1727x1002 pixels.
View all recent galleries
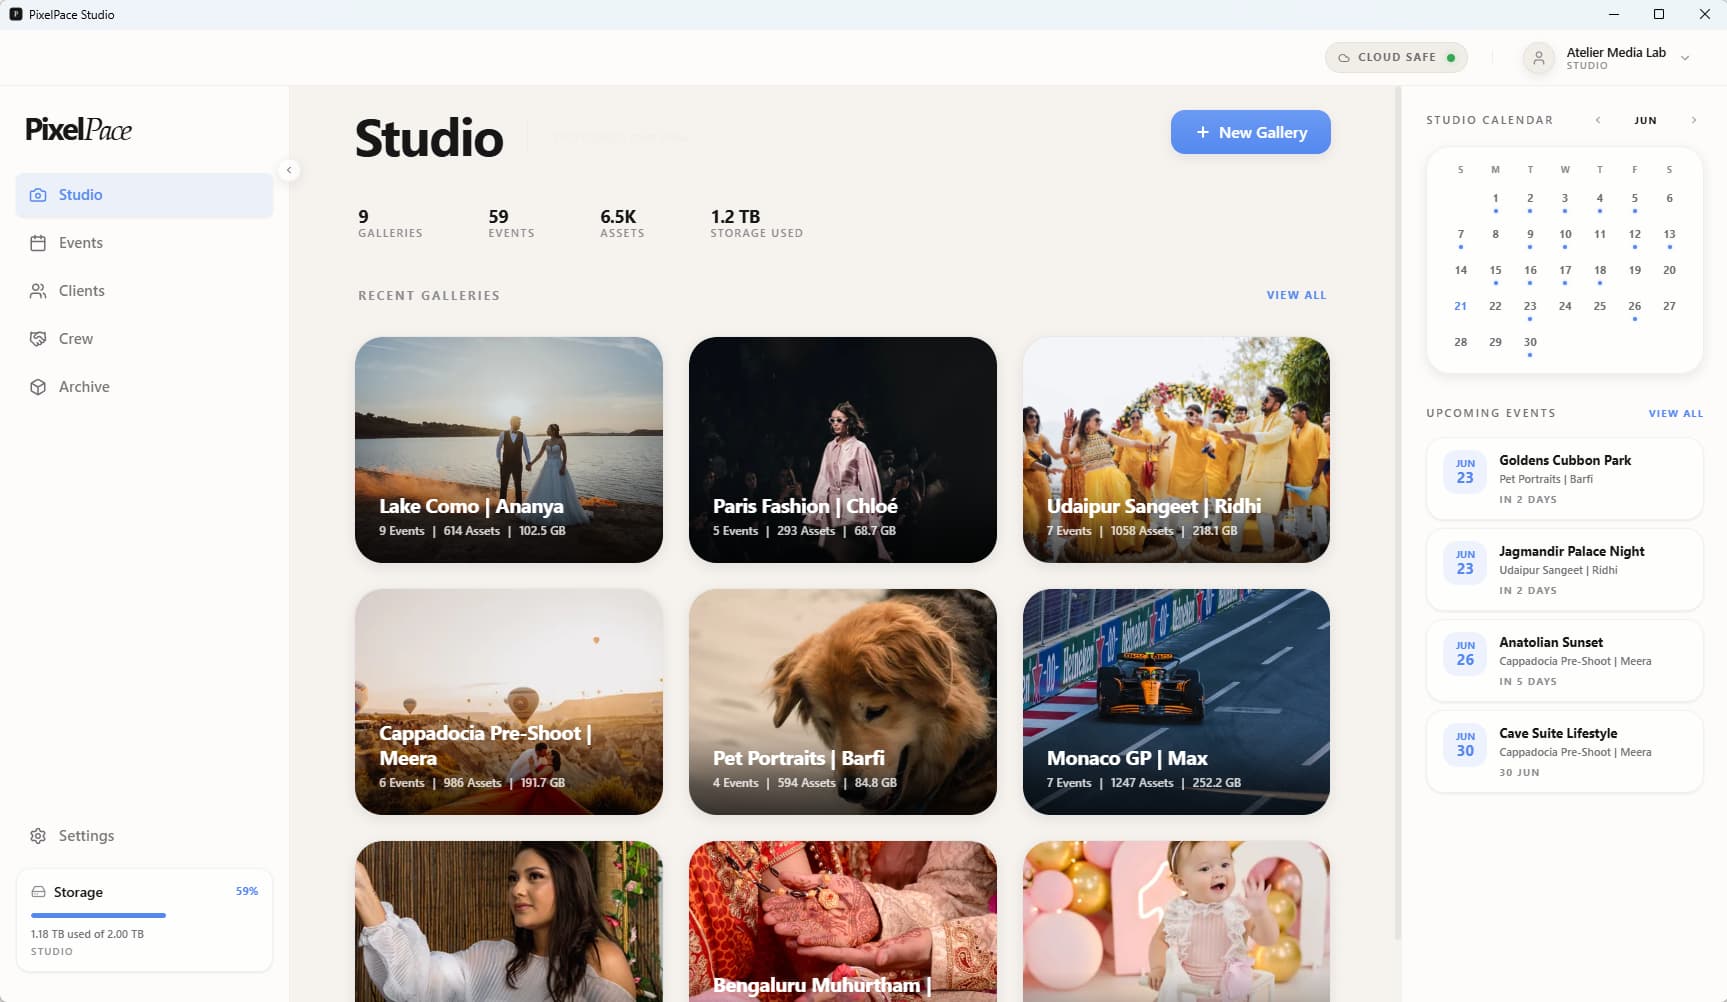[1296, 295]
